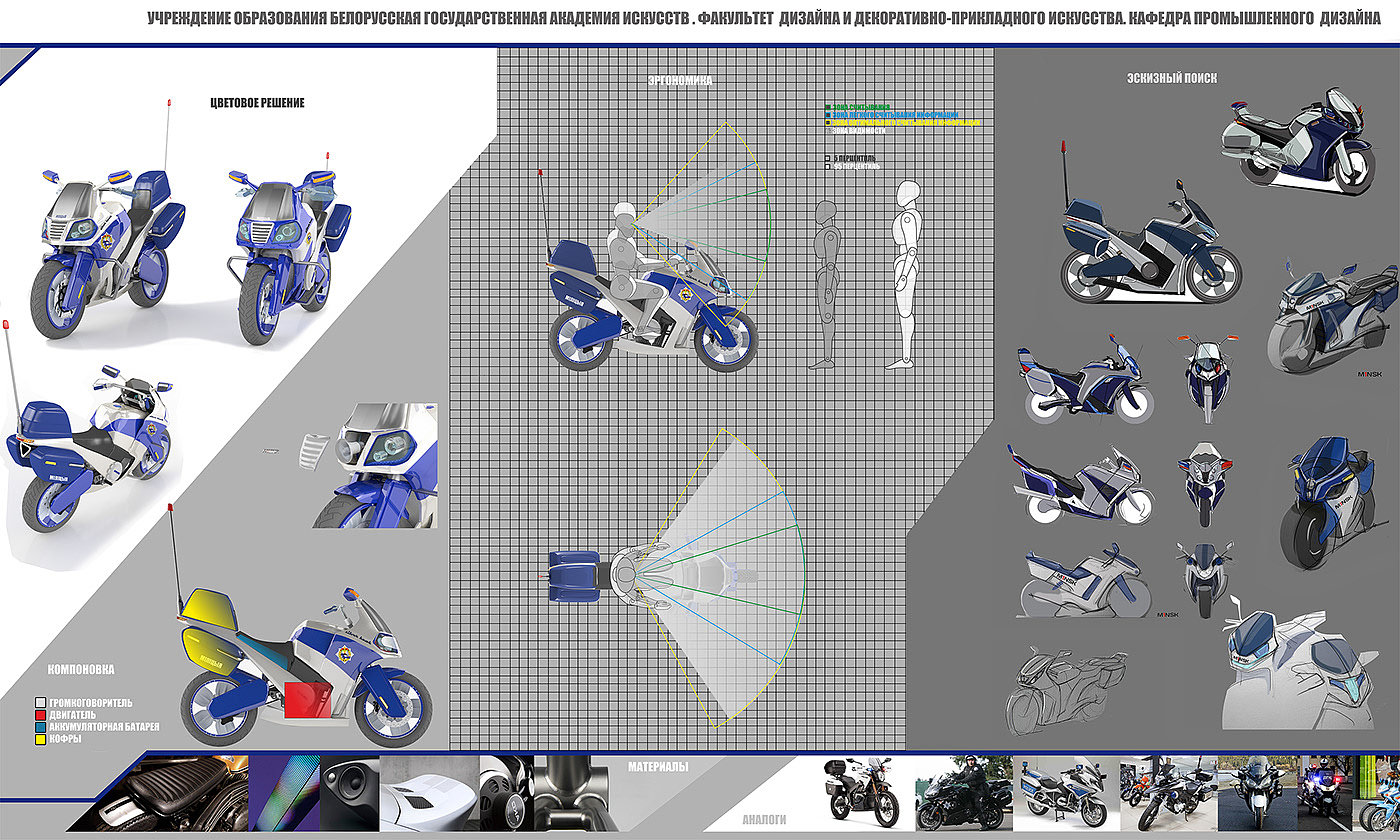Click the ГРОМКОГОВОРИТЕЛЬ legend label
The width and height of the screenshot is (1400, 840).
(x=91, y=703)
